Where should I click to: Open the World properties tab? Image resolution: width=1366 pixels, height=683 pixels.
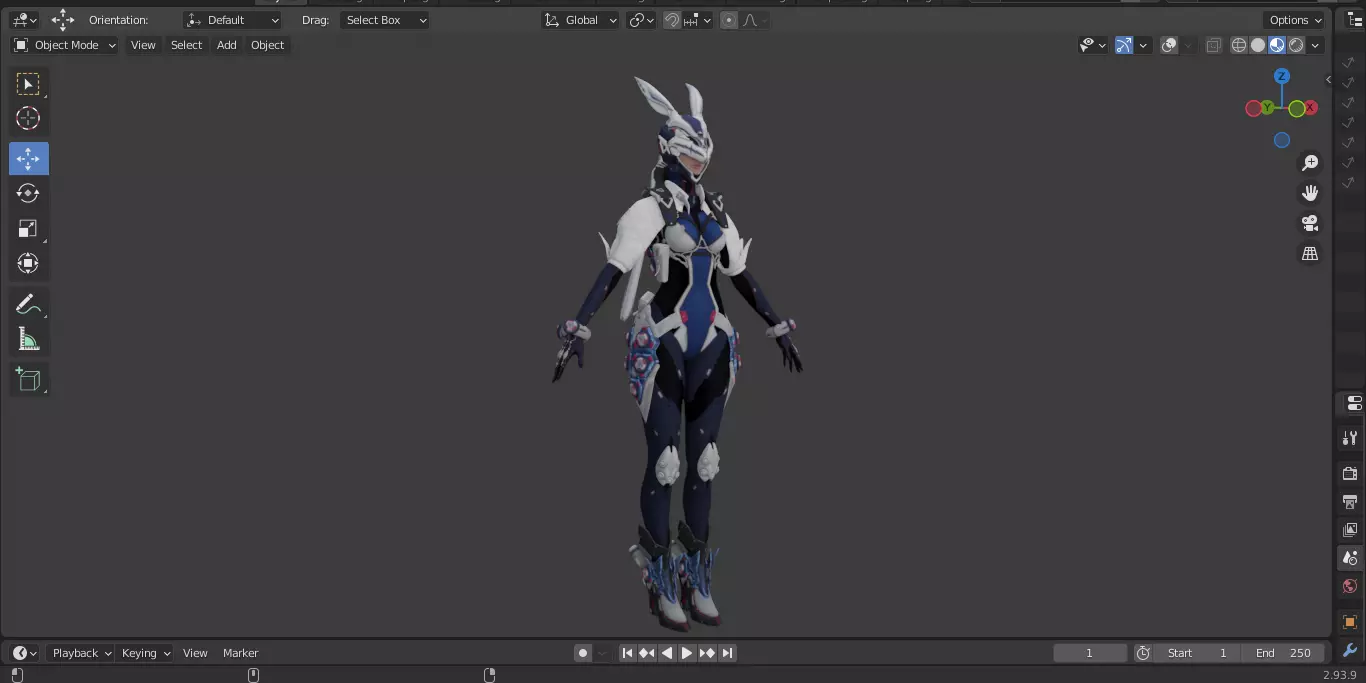[1350, 586]
